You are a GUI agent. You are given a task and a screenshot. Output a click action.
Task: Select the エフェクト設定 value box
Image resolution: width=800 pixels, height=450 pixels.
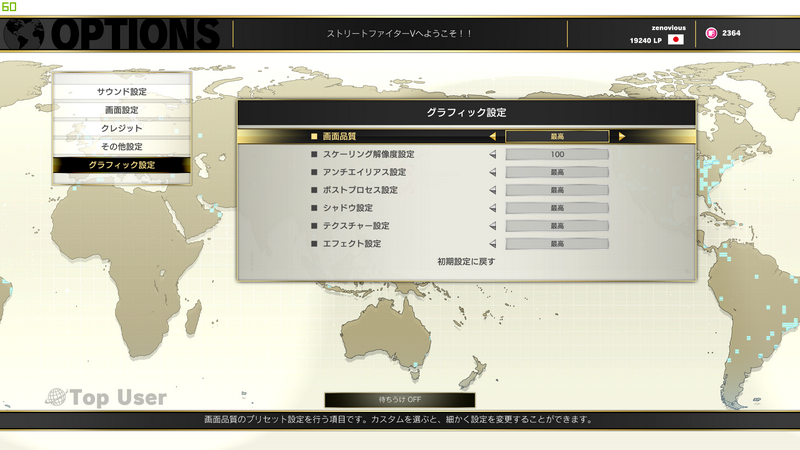(x=557, y=243)
